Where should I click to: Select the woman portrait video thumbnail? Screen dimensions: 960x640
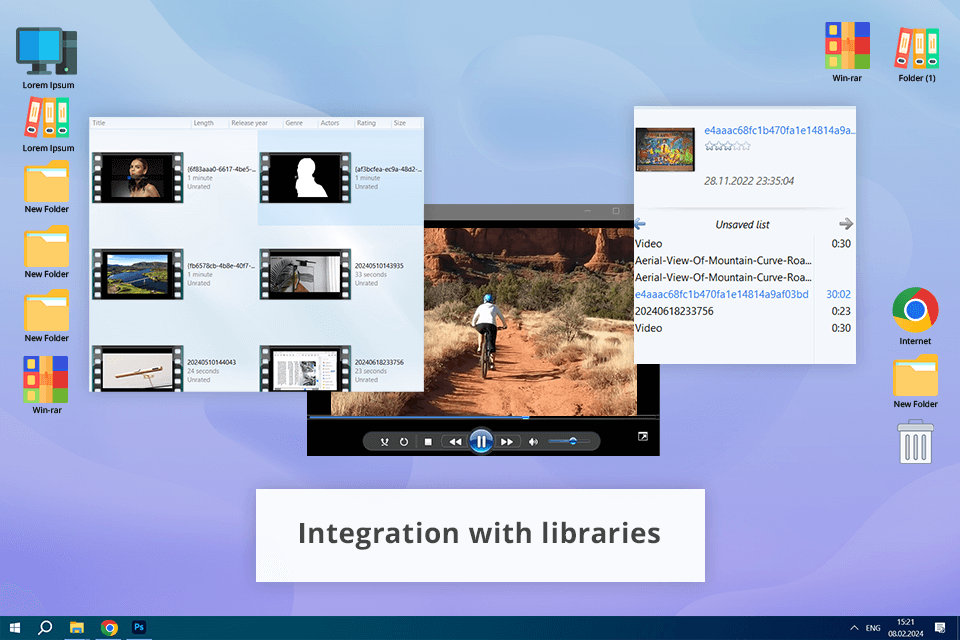pyautogui.click(x=138, y=178)
